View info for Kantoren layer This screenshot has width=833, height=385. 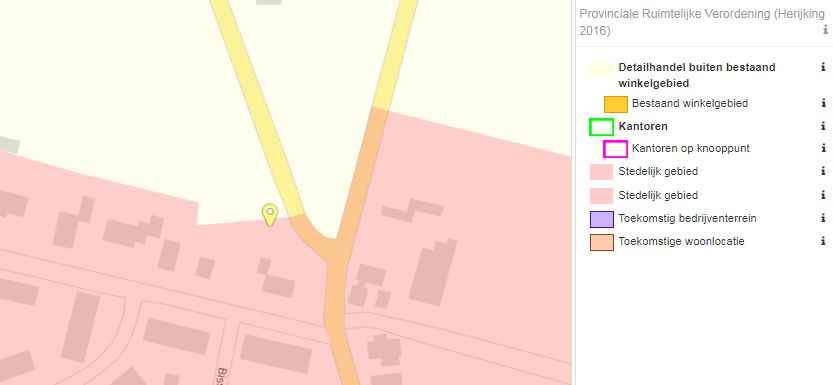click(823, 126)
